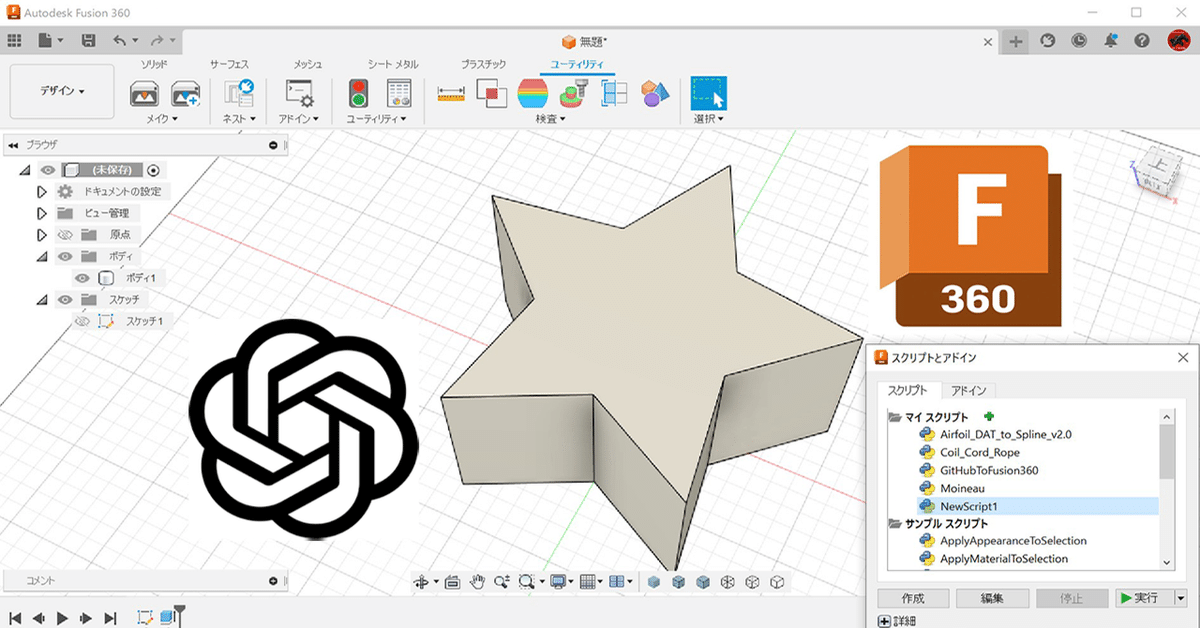This screenshot has width=1200, height=628.
Task: Click the 作成 button to create a script
Action: pyautogui.click(x=911, y=597)
